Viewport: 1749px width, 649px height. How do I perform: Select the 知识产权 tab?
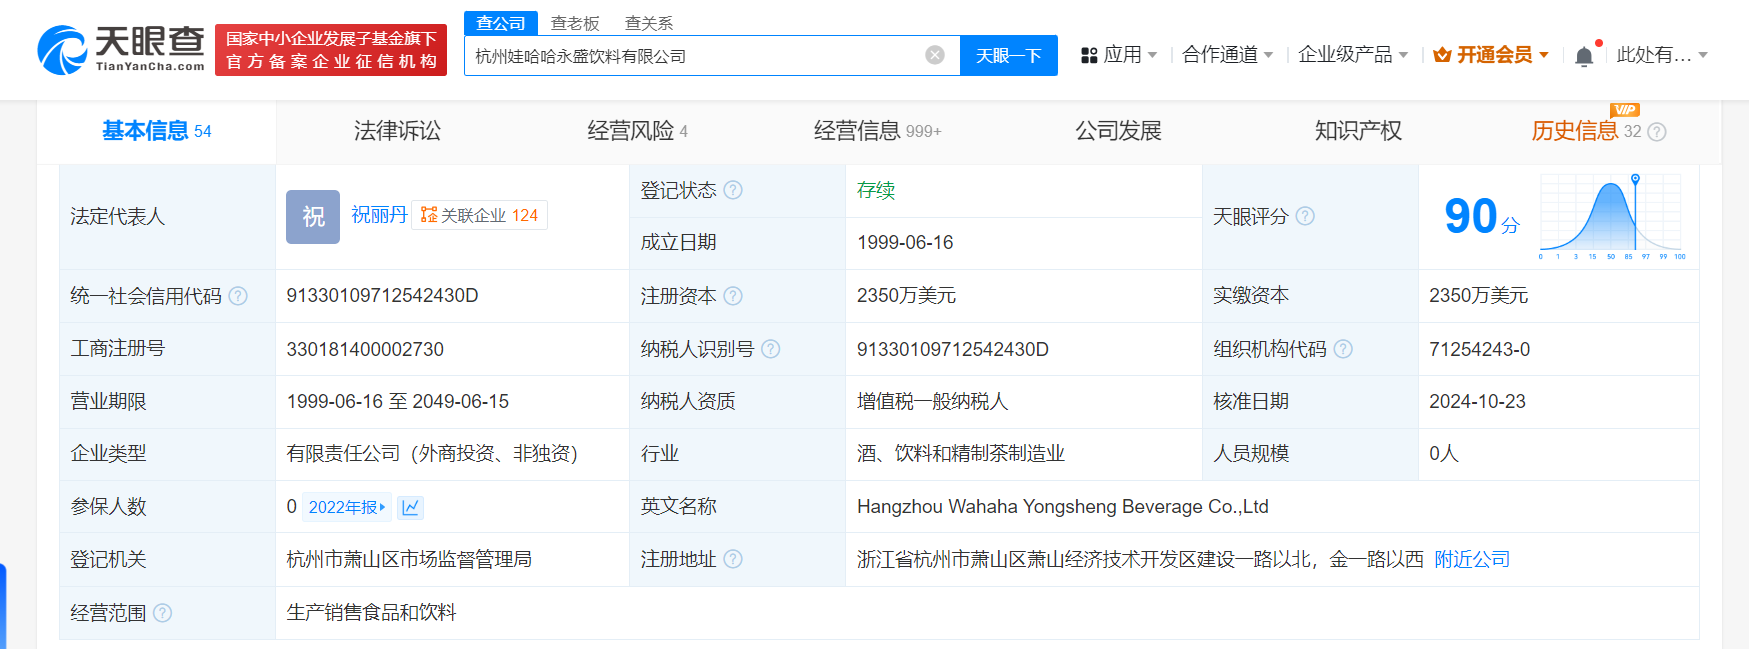pyautogui.click(x=1358, y=131)
